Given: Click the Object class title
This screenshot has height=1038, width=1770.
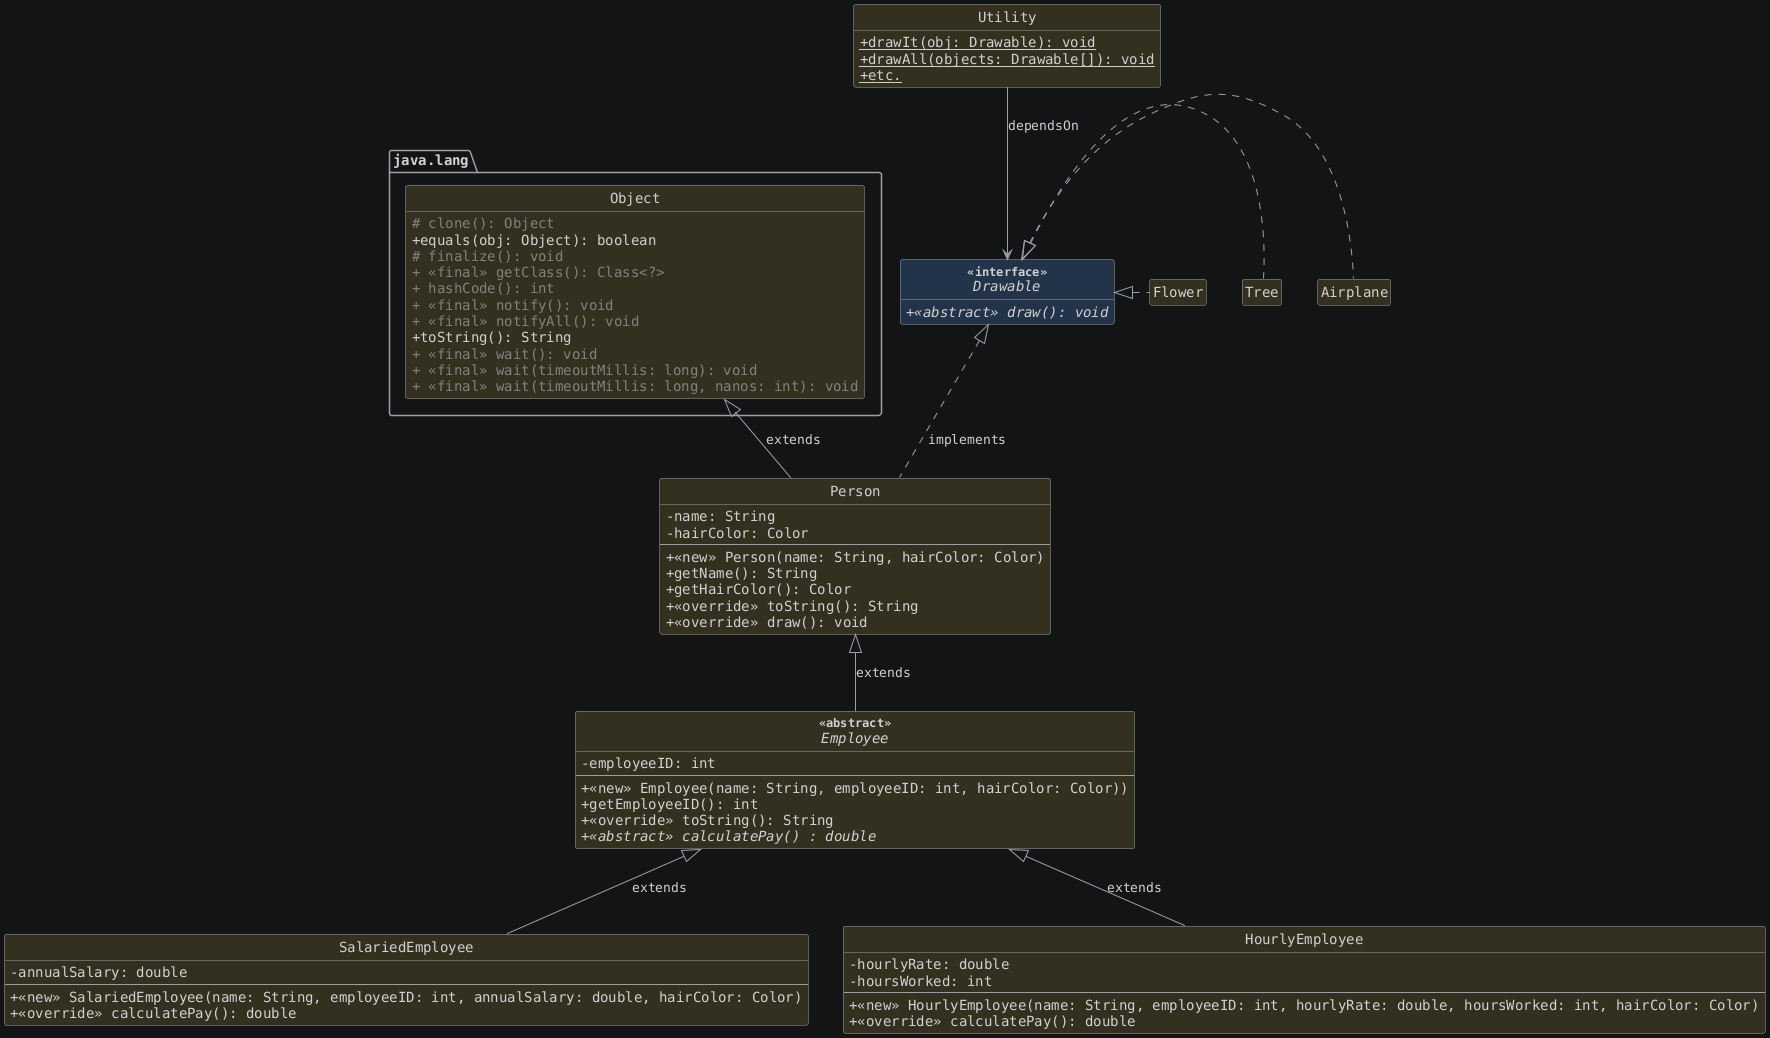Looking at the screenshot, I should coord(635,199).
